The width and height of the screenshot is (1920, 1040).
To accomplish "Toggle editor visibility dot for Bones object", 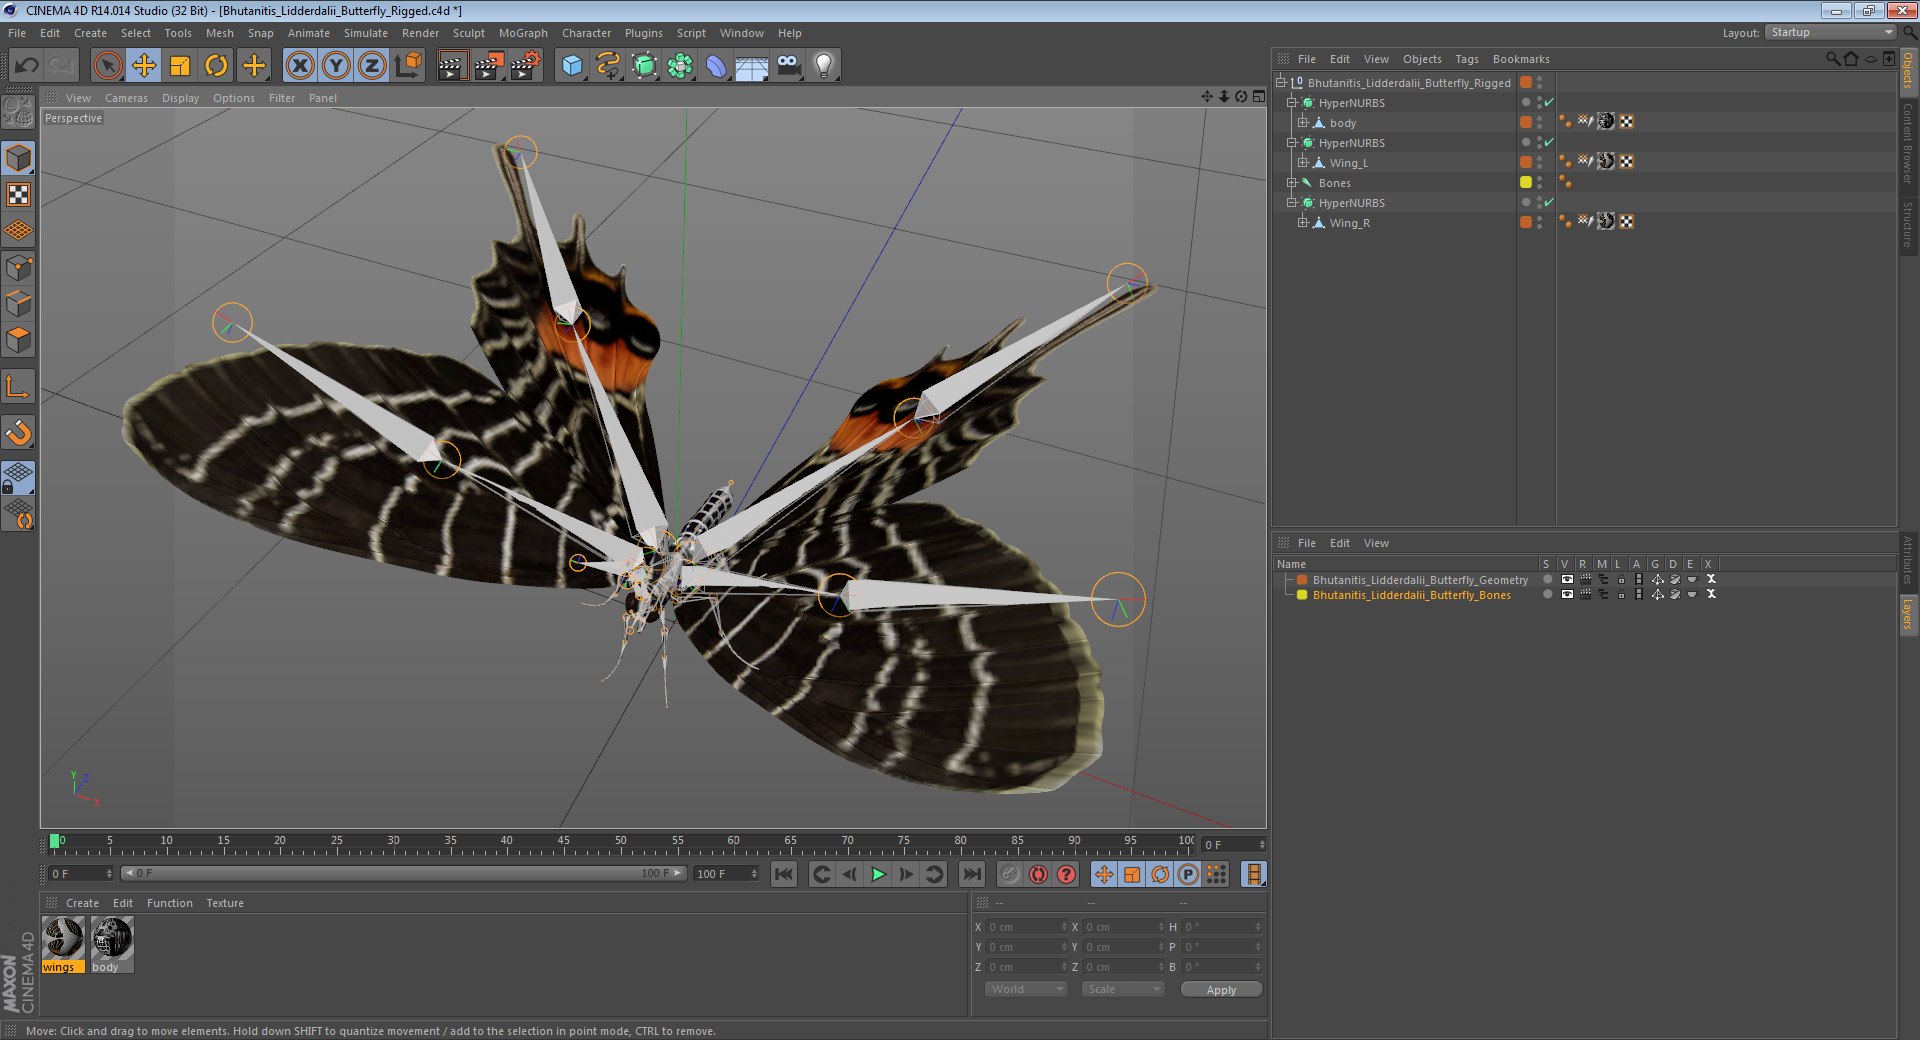I will [1540, 179].
